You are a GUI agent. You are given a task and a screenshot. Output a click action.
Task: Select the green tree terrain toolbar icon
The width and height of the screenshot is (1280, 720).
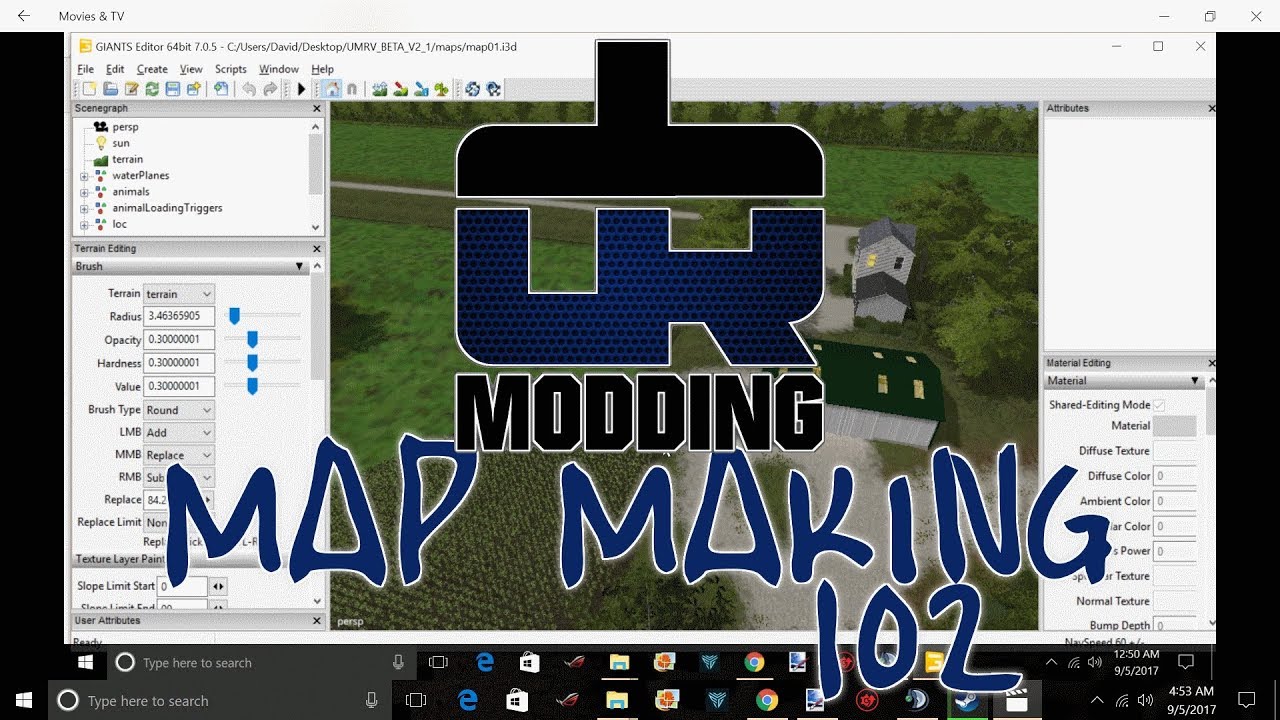442,89
